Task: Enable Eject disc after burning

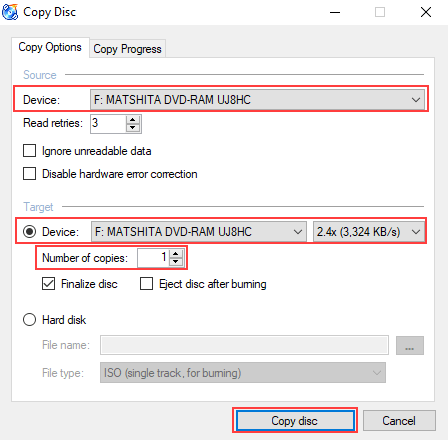Action: [146, 284]
